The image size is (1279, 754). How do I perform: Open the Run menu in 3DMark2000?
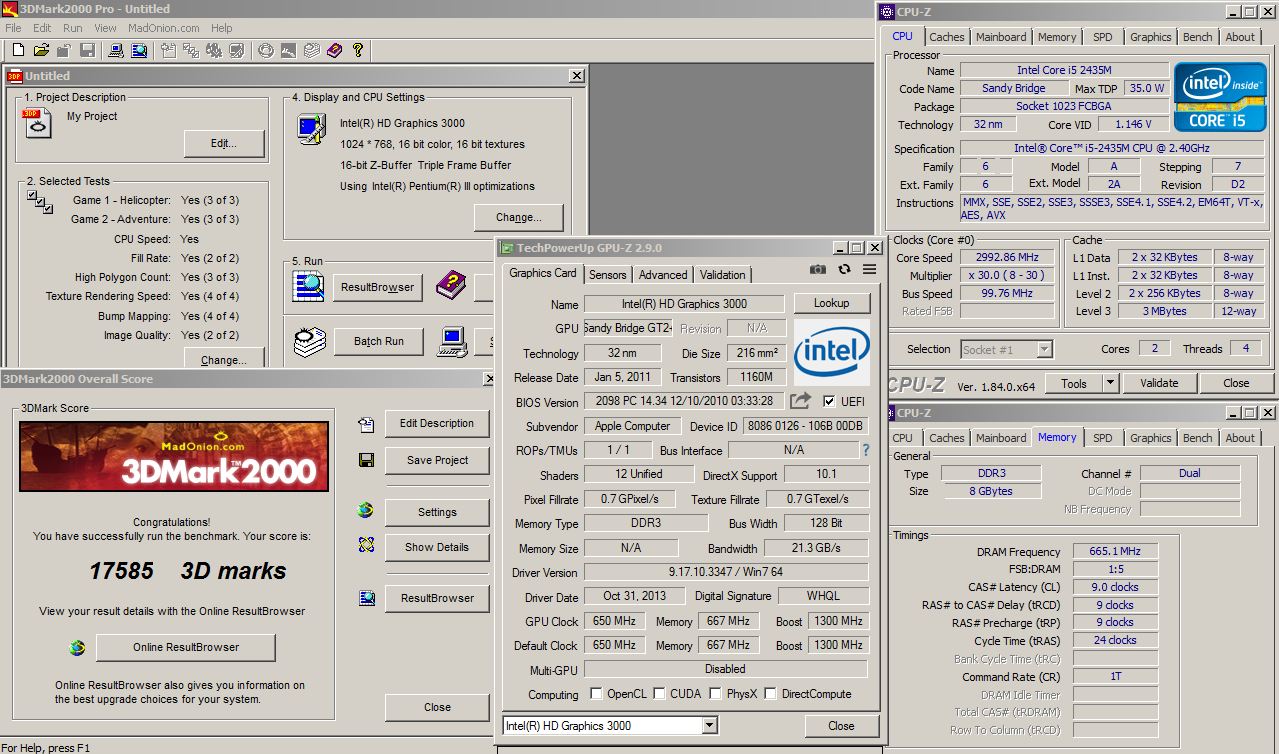73,28
